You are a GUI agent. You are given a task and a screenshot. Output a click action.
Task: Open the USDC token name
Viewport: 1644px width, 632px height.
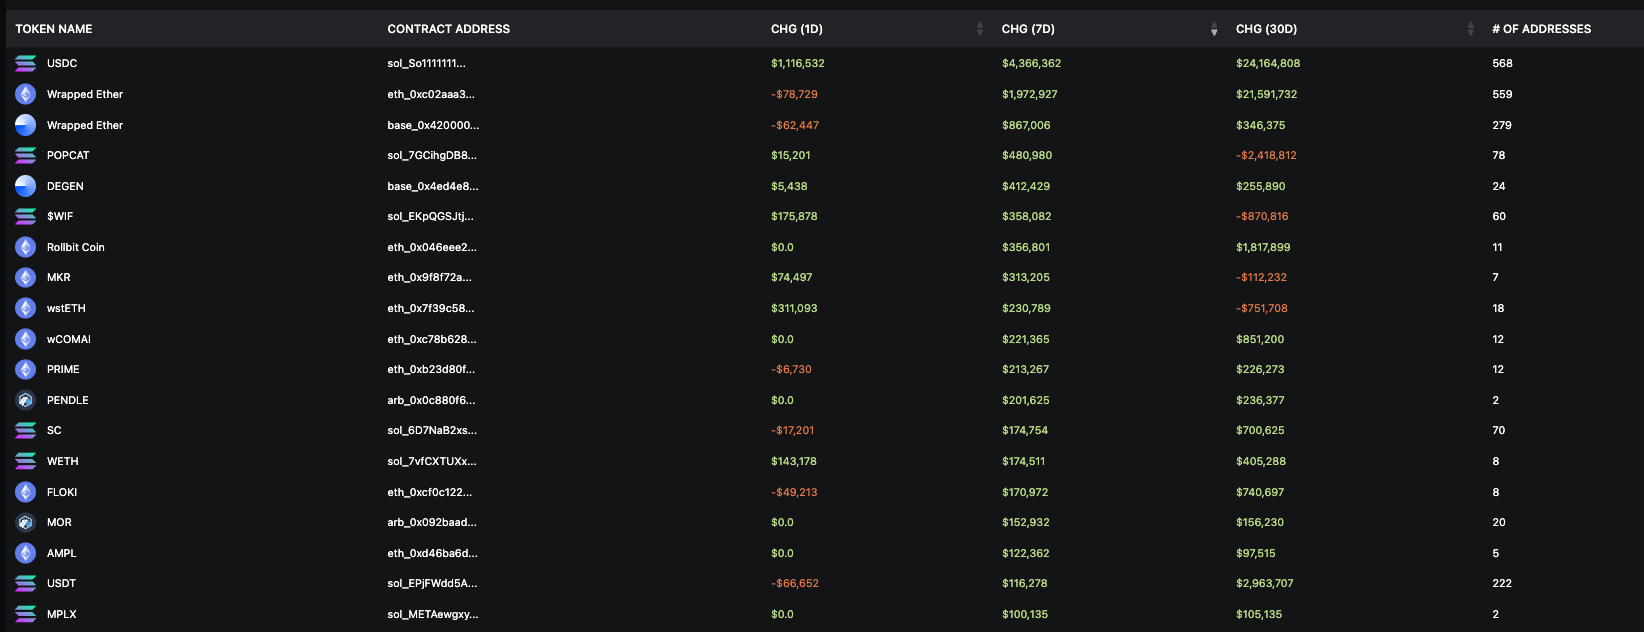(62, 63)
